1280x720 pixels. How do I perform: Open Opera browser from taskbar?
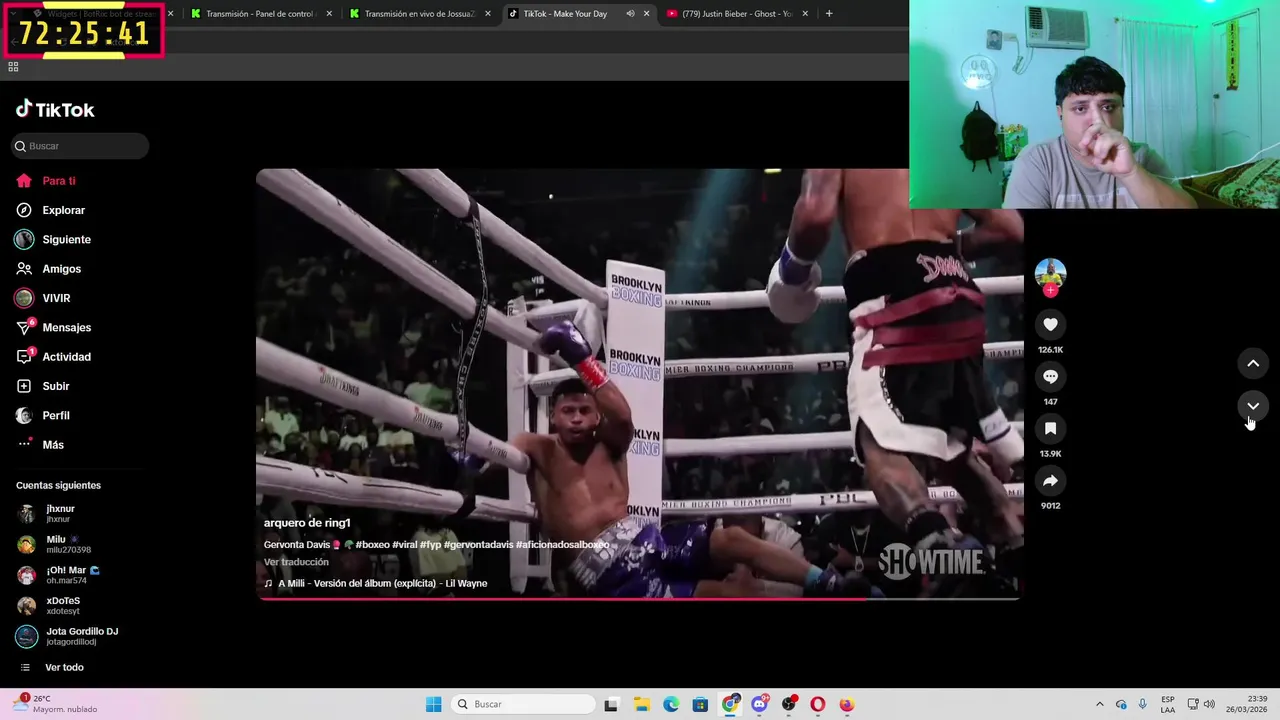[x=818, y=704]
